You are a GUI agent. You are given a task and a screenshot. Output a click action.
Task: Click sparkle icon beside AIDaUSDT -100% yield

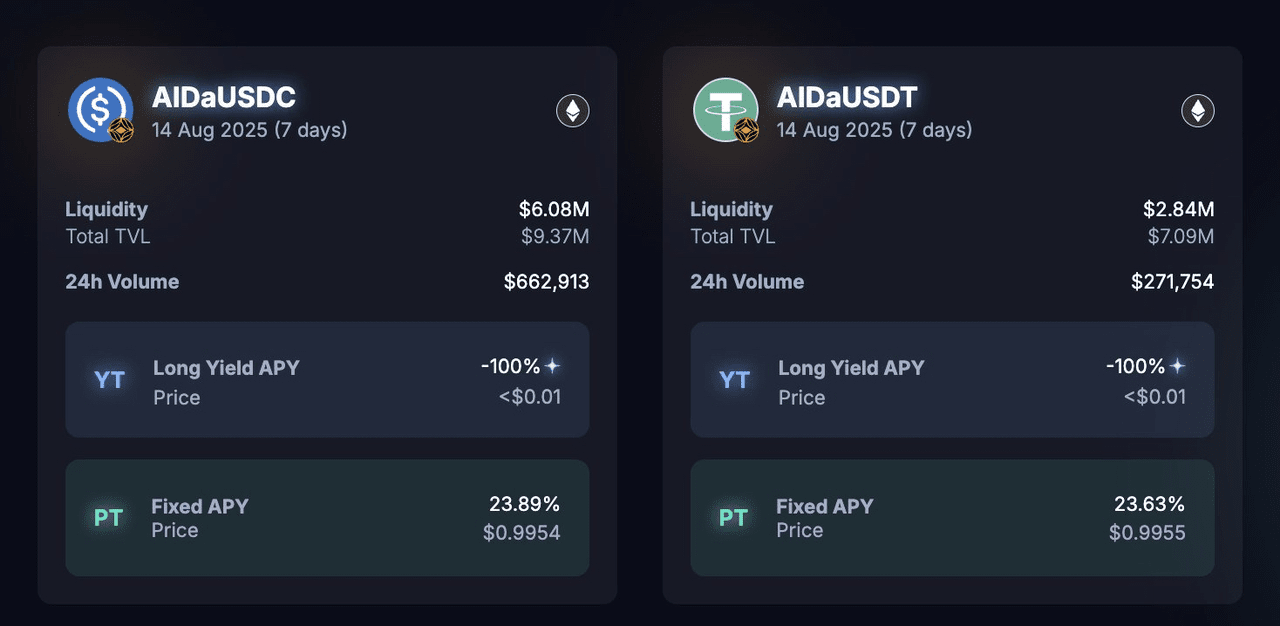[1177, 366]
